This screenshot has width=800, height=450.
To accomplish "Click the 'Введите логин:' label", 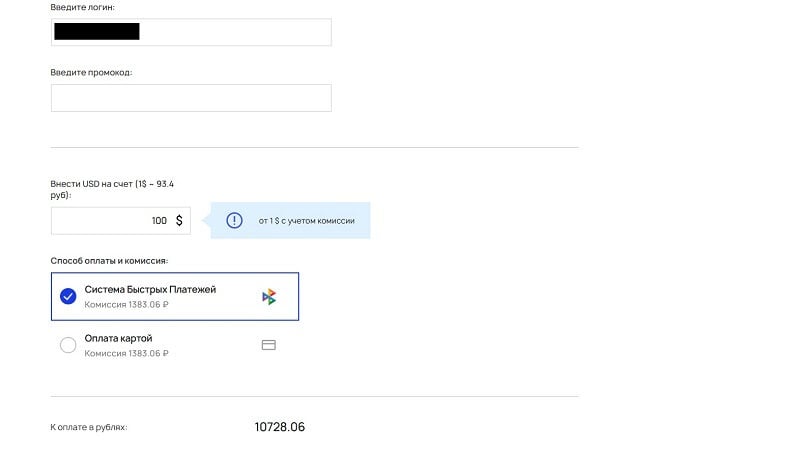I will point(83,7).
